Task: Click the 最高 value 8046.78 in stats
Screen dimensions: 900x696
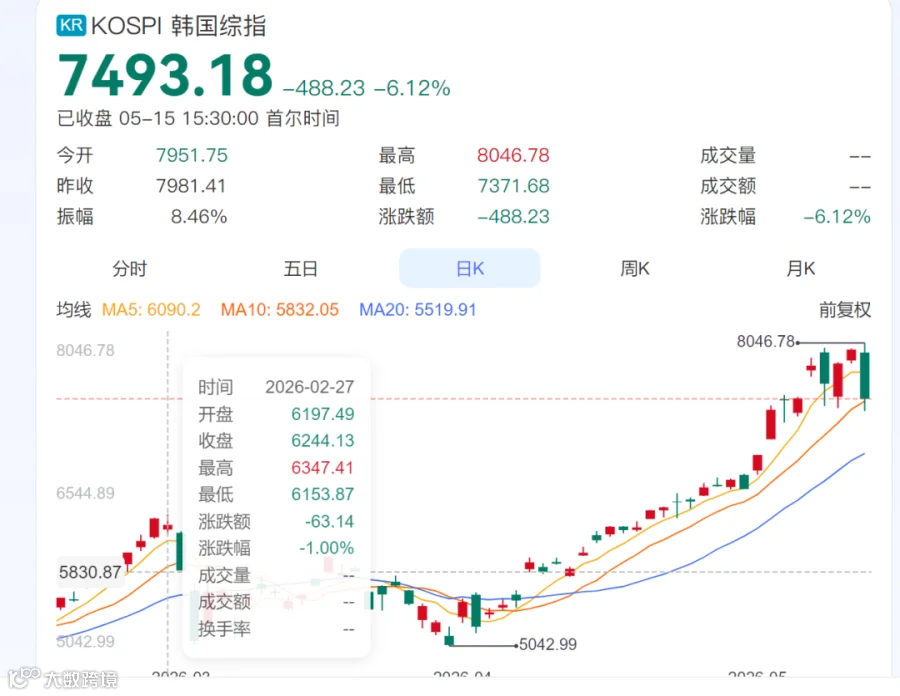Action: (513, 155)
